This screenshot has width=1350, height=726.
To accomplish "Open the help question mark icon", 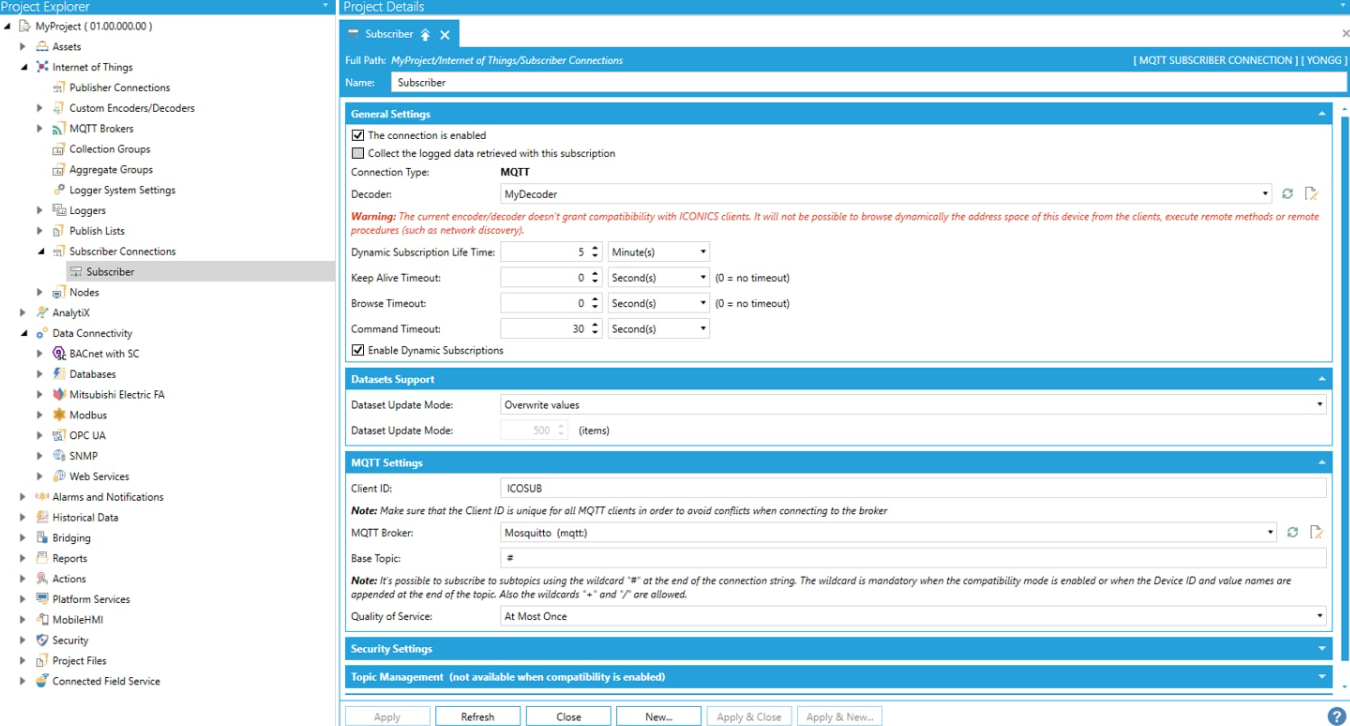I will click(1336, 716).
